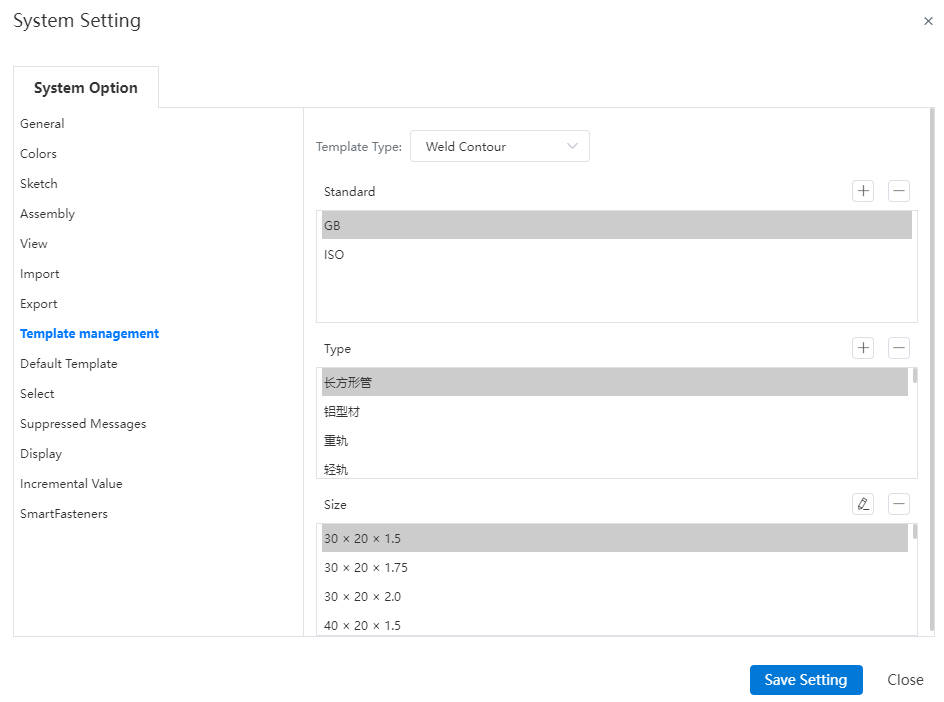
Task: Click the settings panel vertical scrollbar
Action: tap(932, 370)
